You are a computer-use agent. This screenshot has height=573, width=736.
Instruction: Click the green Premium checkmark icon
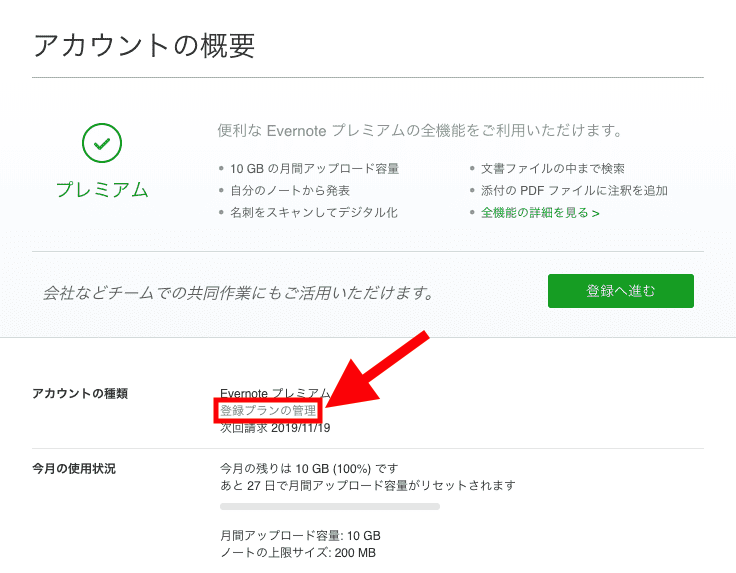click(101, 145)
